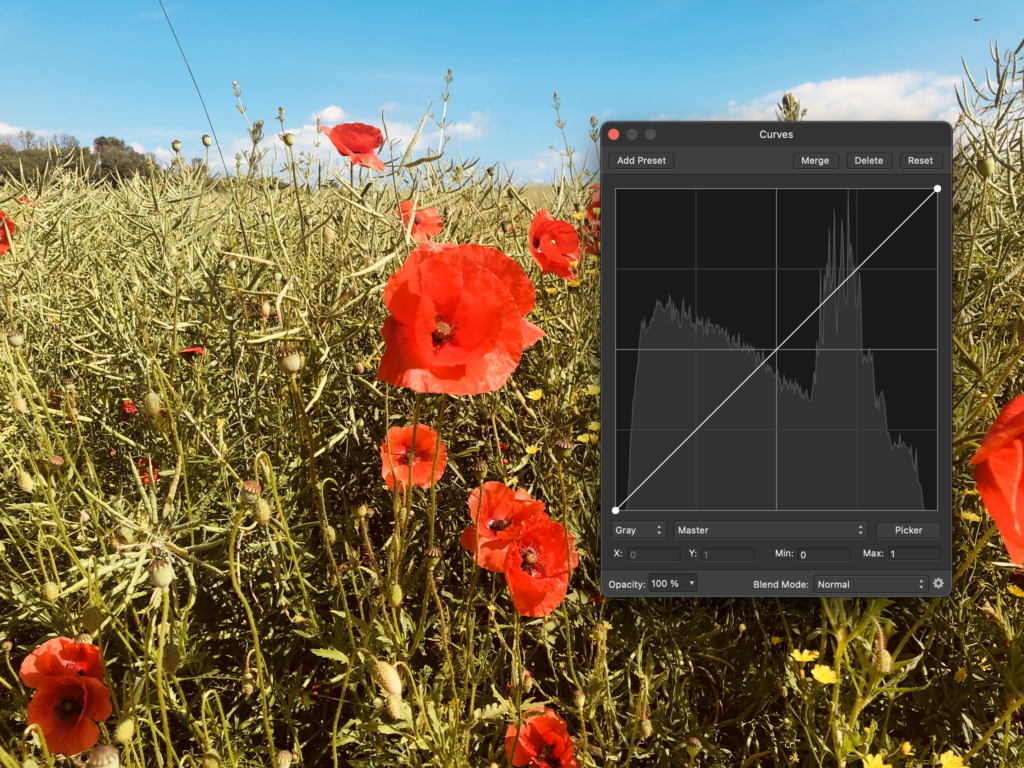Activate the Picker button
1024x768 pixels.
pos(908,530)
